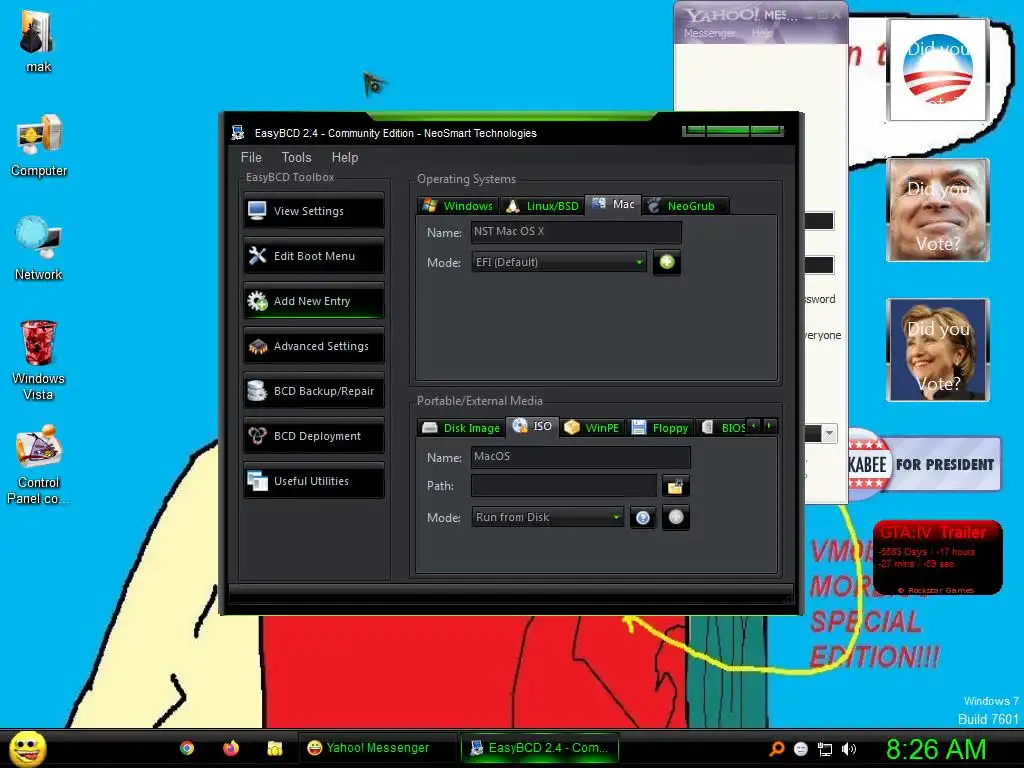
Task: Launch Chrome from the taskbar
Action: [187, 748]
